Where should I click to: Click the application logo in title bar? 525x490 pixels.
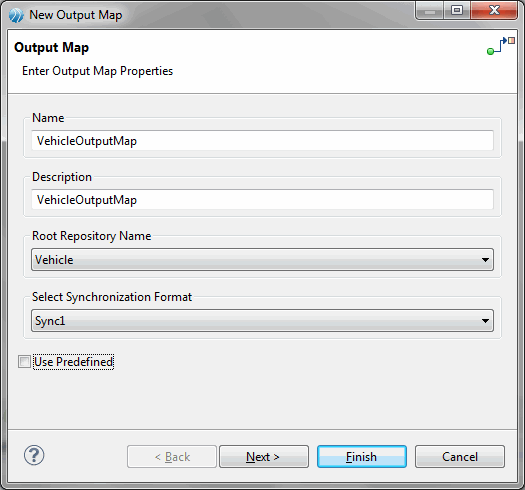[16, 15]
